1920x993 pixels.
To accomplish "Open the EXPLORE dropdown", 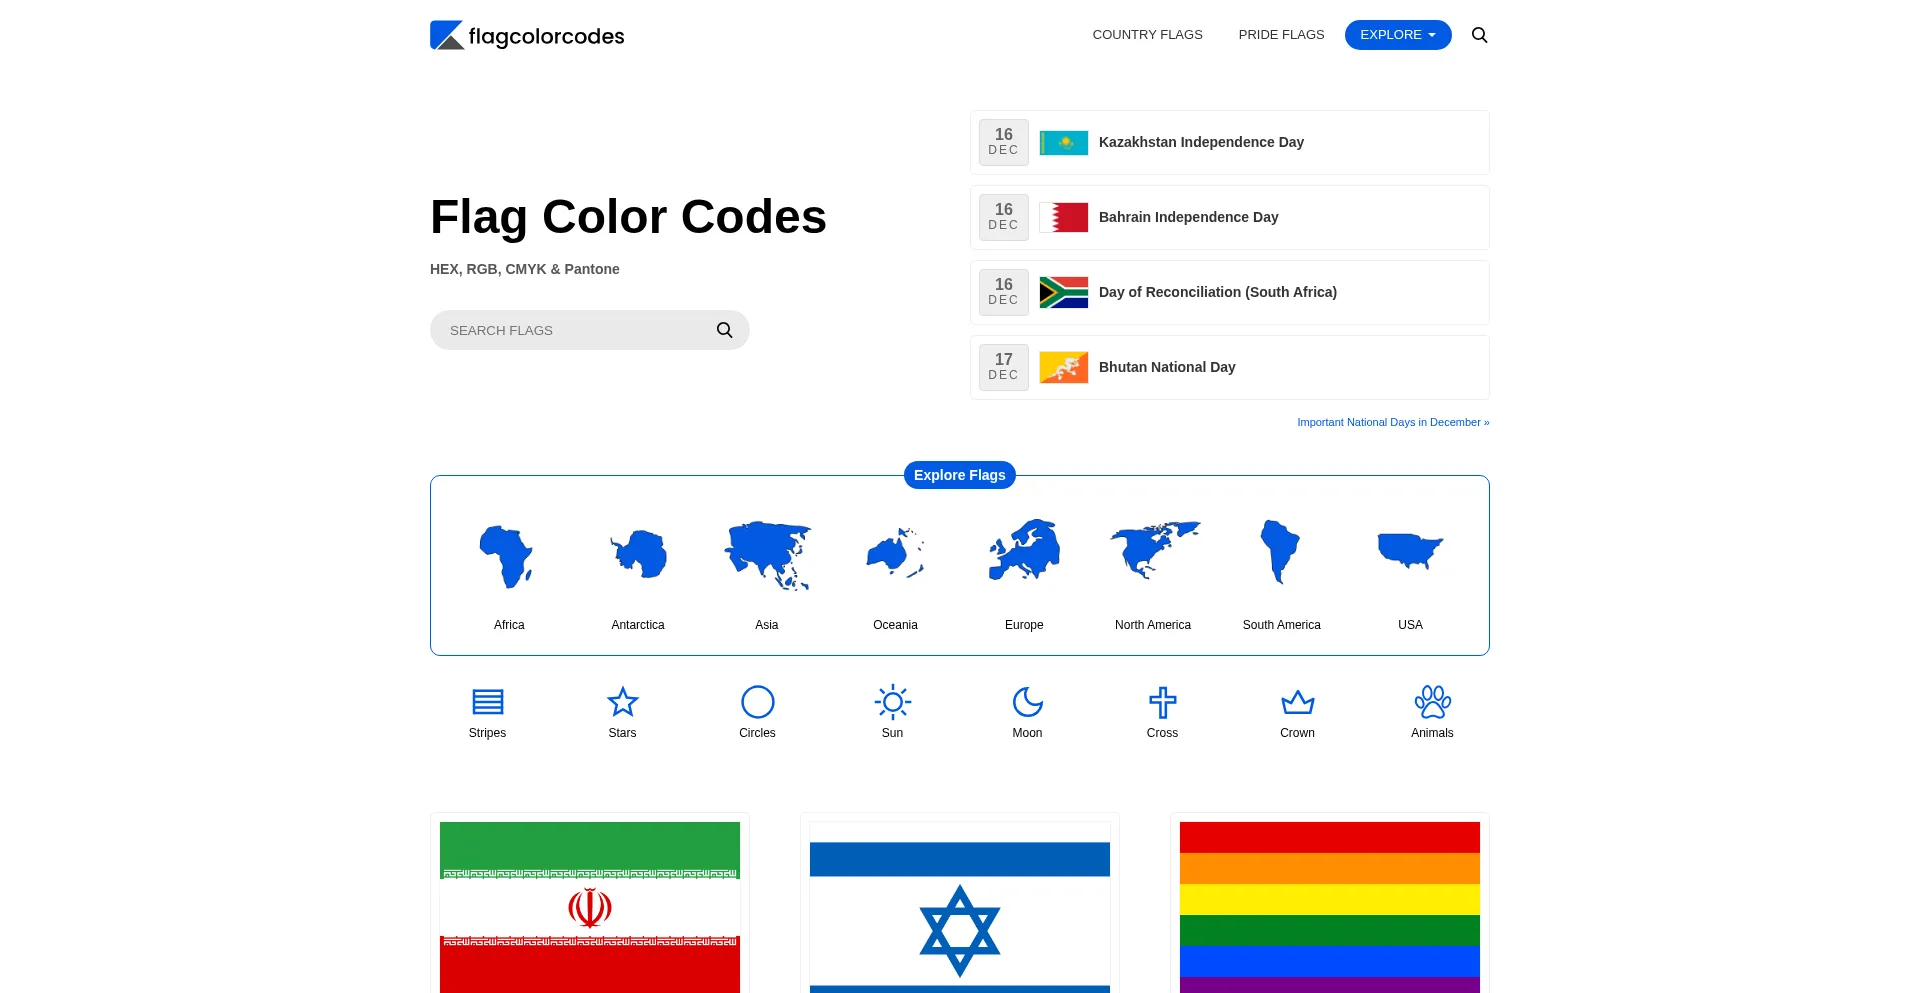I will point(1397,34).
